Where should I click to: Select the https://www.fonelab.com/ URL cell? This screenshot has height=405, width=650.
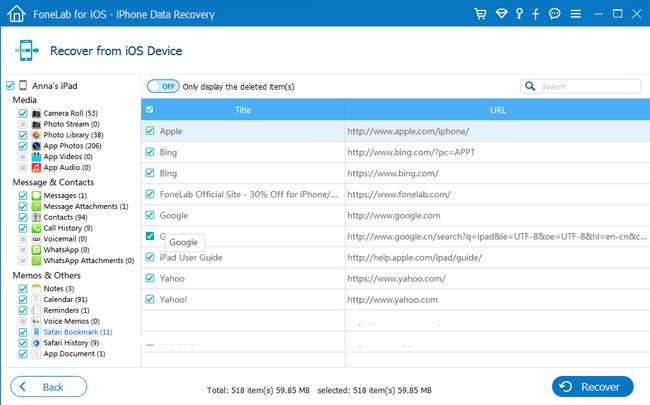[497, 194]
